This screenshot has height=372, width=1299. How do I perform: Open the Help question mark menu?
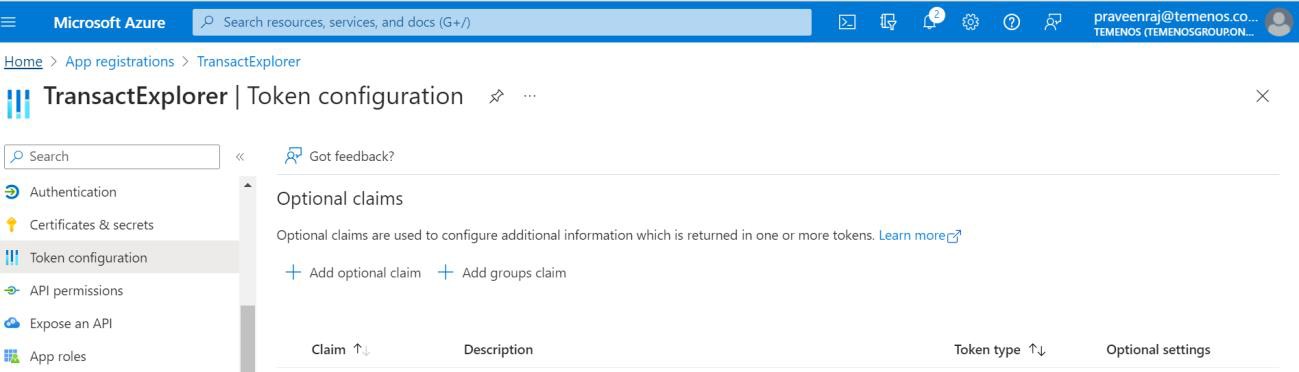pyautogui.click(x=1011, y=22)
